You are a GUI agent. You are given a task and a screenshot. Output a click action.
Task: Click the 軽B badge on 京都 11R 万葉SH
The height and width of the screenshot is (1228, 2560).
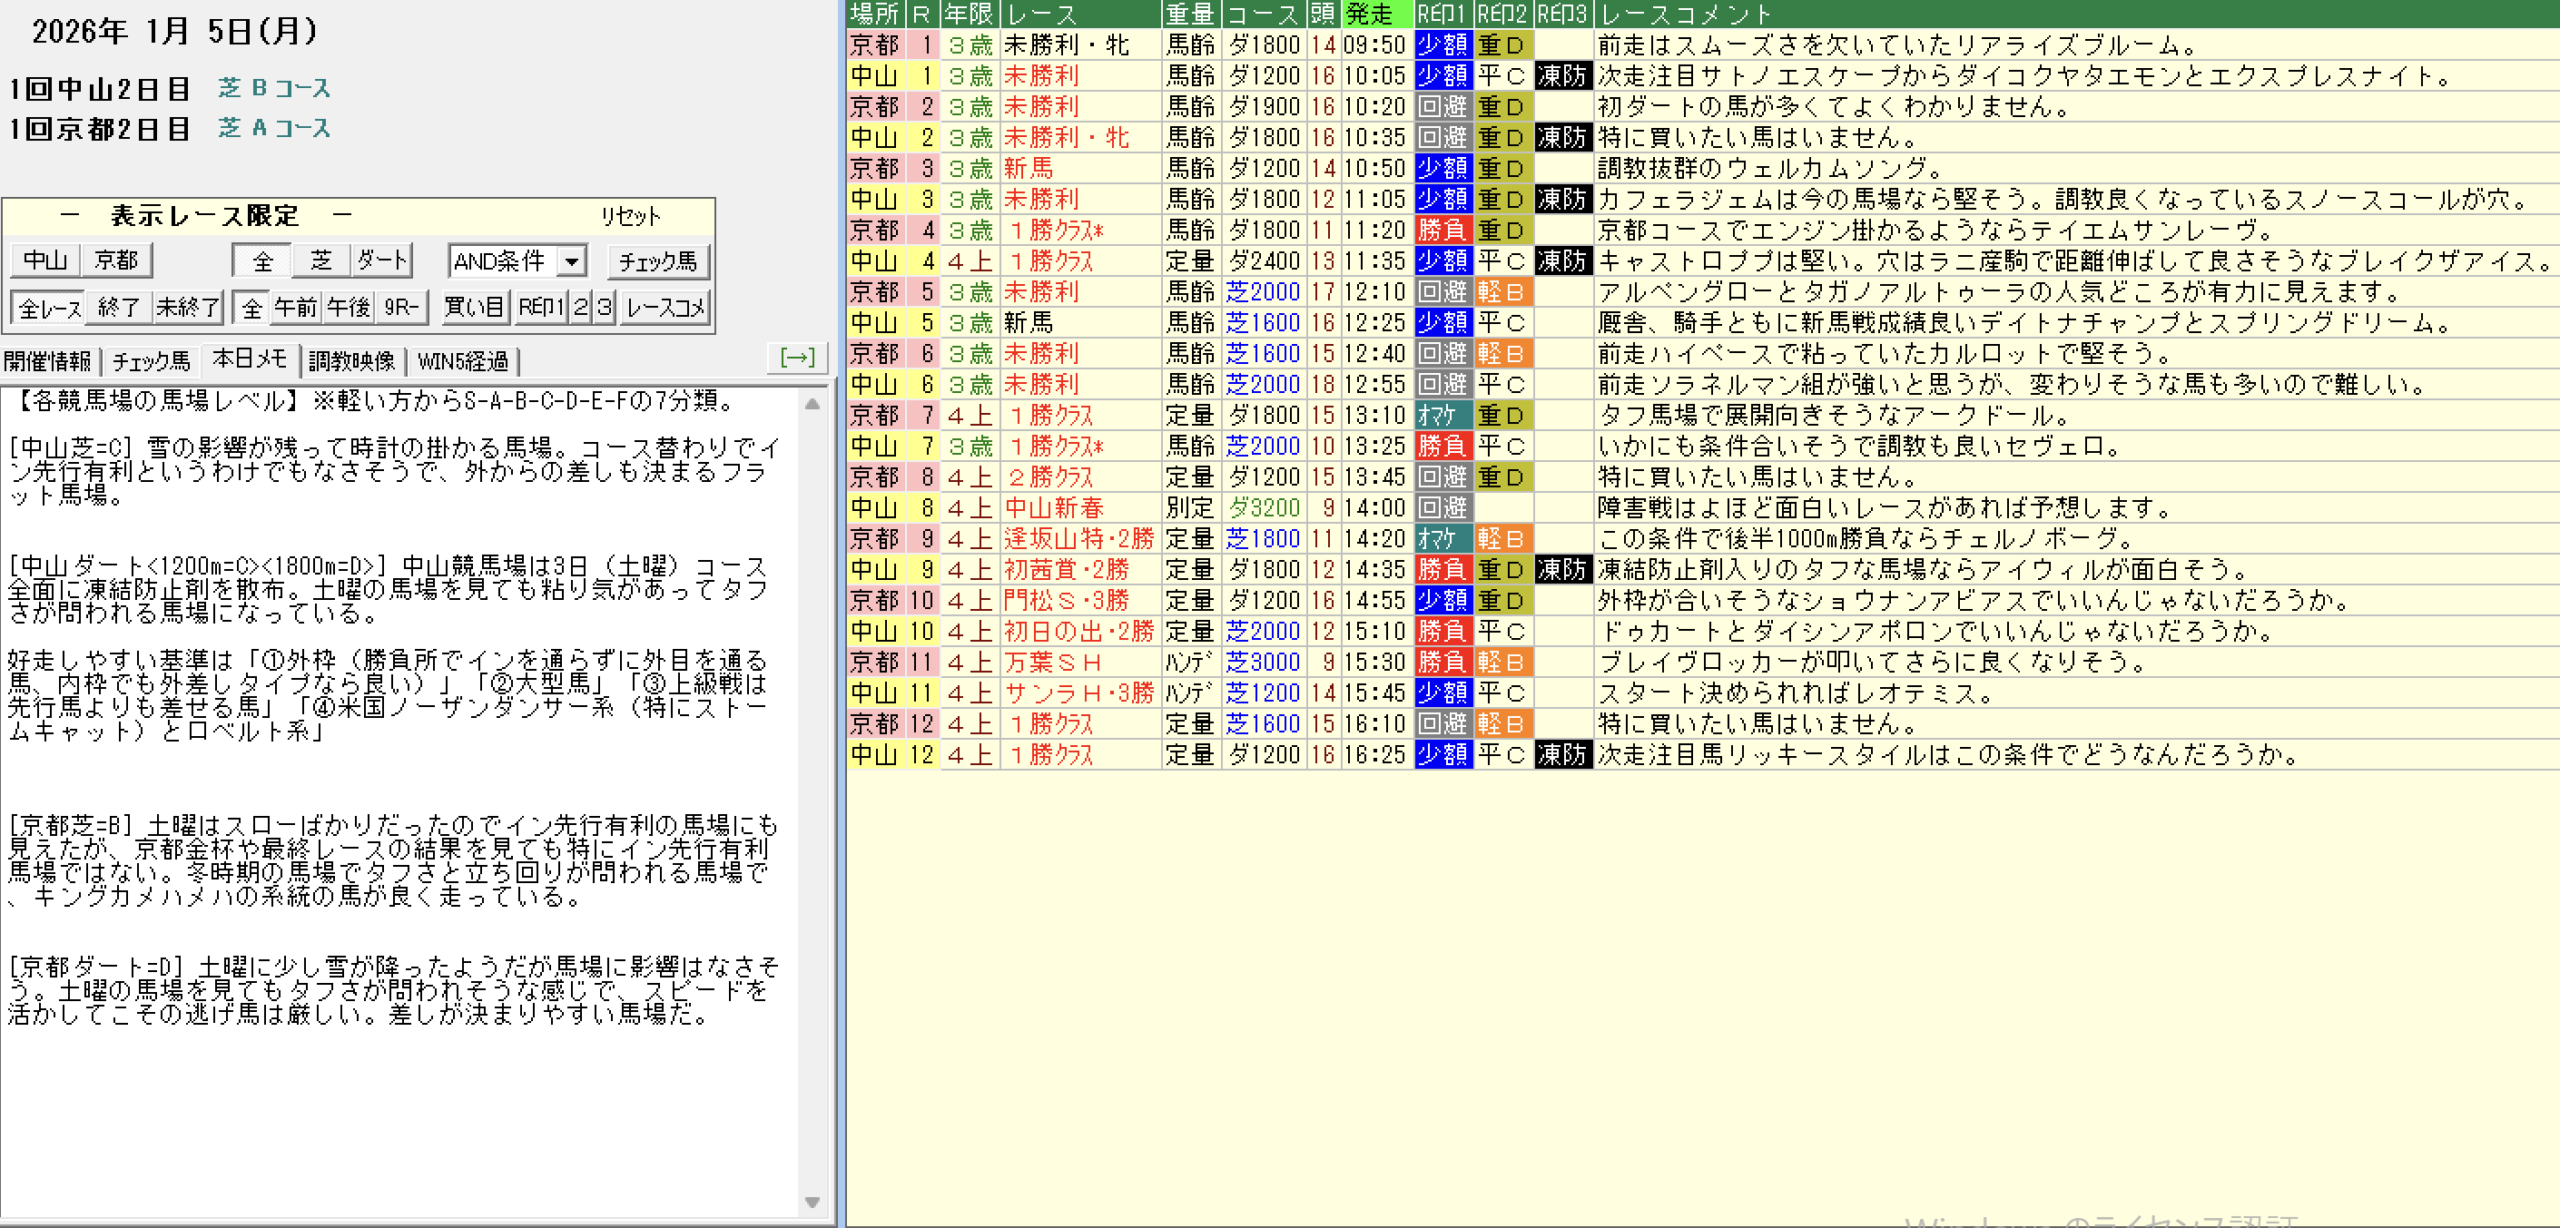click(1502, 662)
